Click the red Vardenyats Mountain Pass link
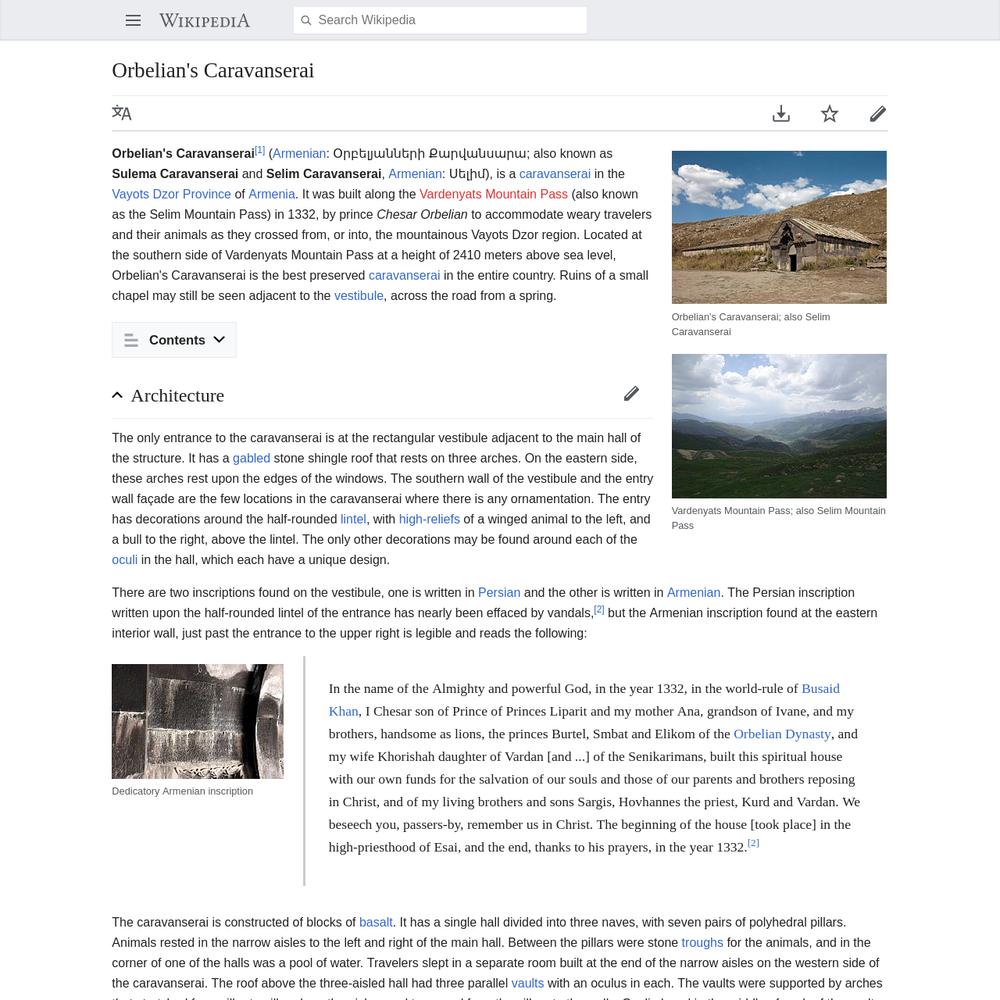The width and height of the screenshot is (1000, 1000). 494,195
